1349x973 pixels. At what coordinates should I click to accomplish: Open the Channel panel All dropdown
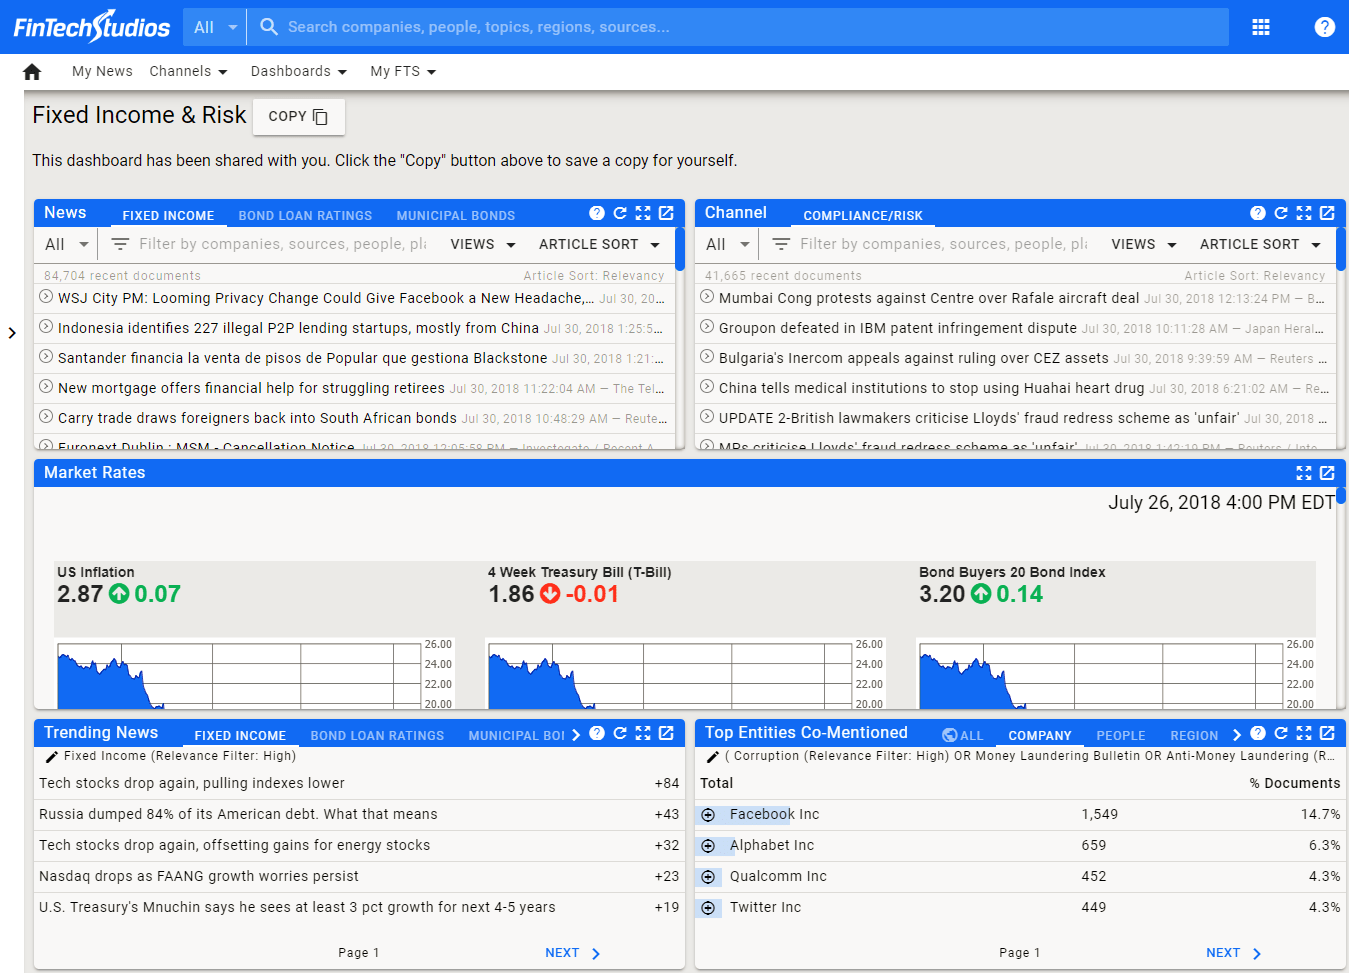pos(728,244)
